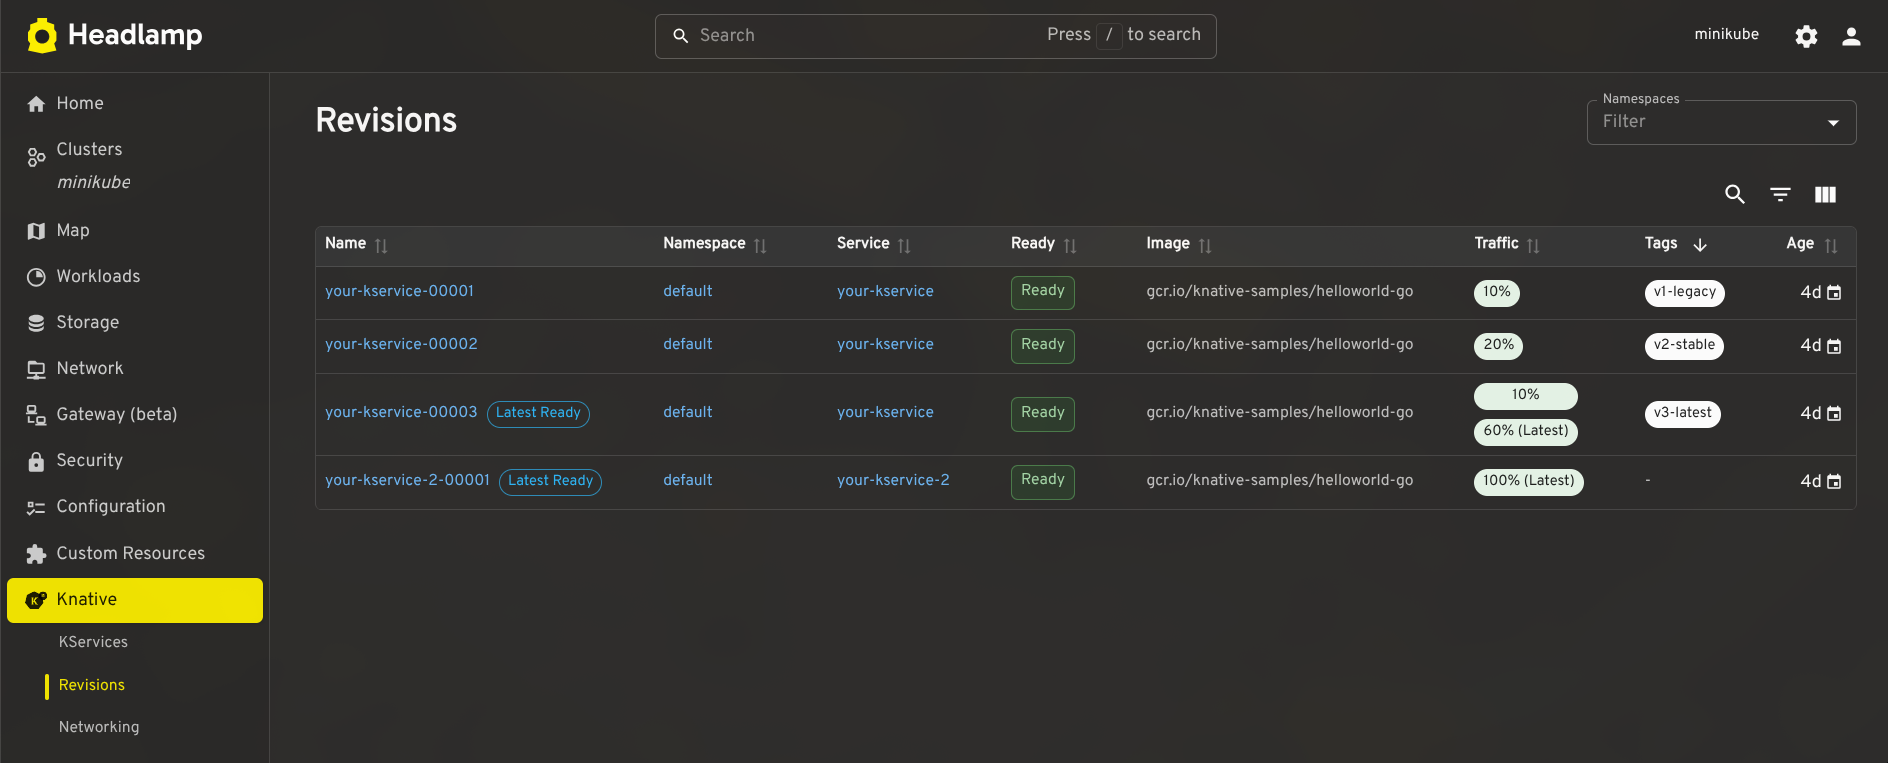Select Revisions submenu item
Image resolution: width=1888 pixels, height=763 pixels.
click(92, 685)
